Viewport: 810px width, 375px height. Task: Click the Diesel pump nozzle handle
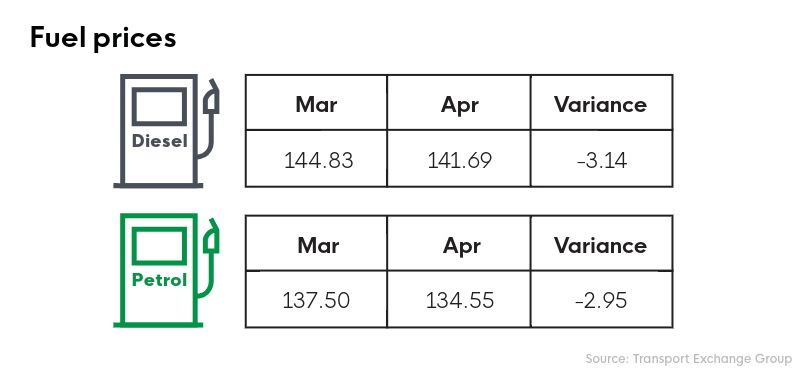pos(211,97)
